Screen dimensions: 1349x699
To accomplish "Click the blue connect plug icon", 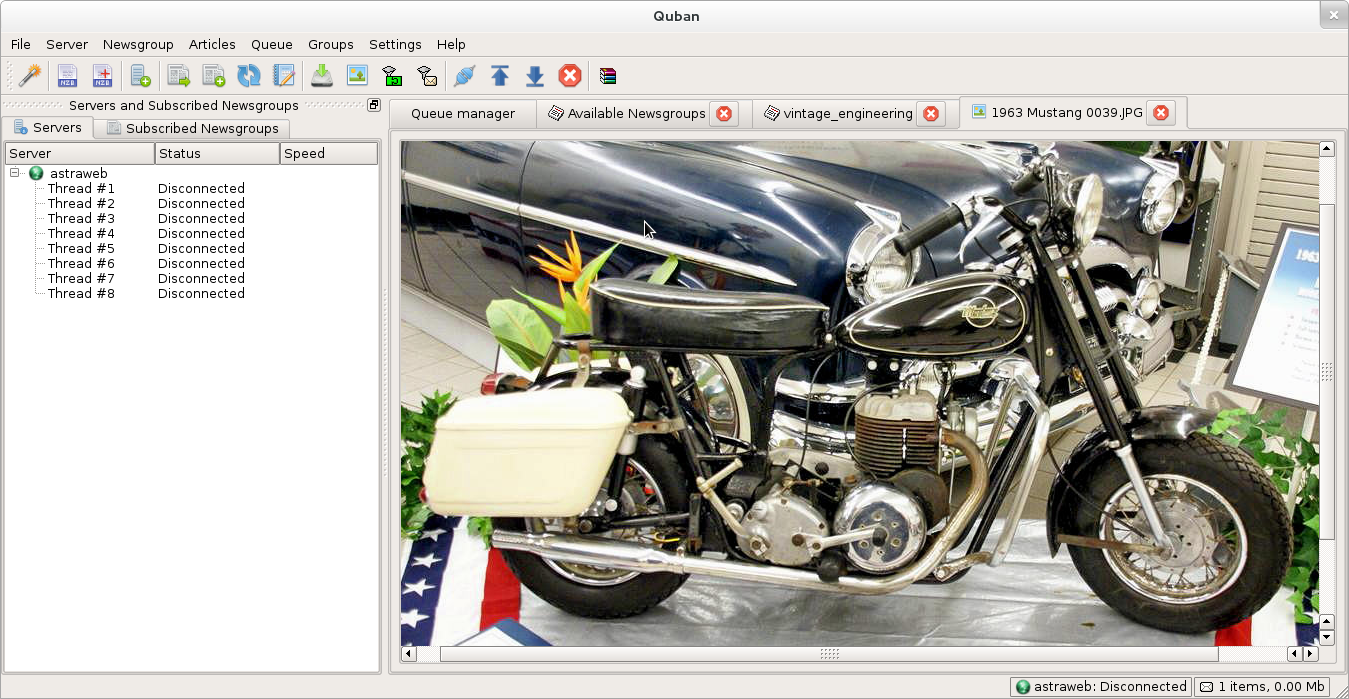I will click(x=464, y=75).
